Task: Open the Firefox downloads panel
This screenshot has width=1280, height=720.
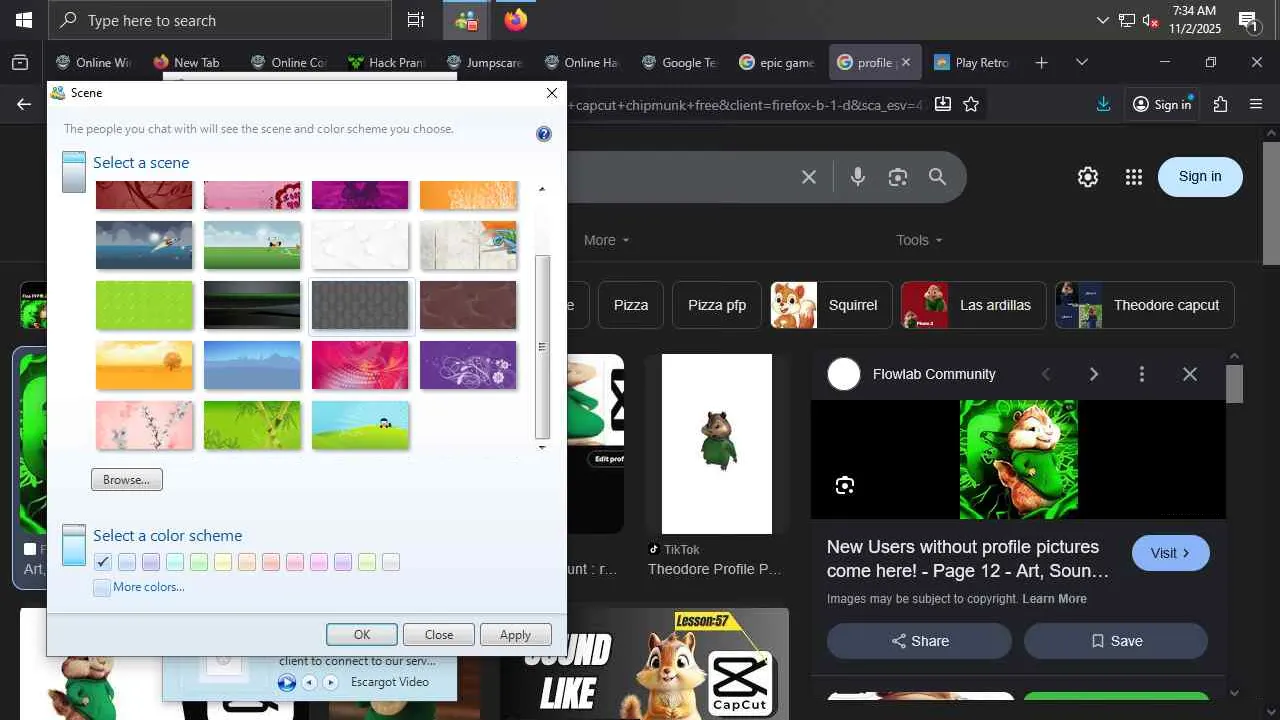Action: [1104, 104]
